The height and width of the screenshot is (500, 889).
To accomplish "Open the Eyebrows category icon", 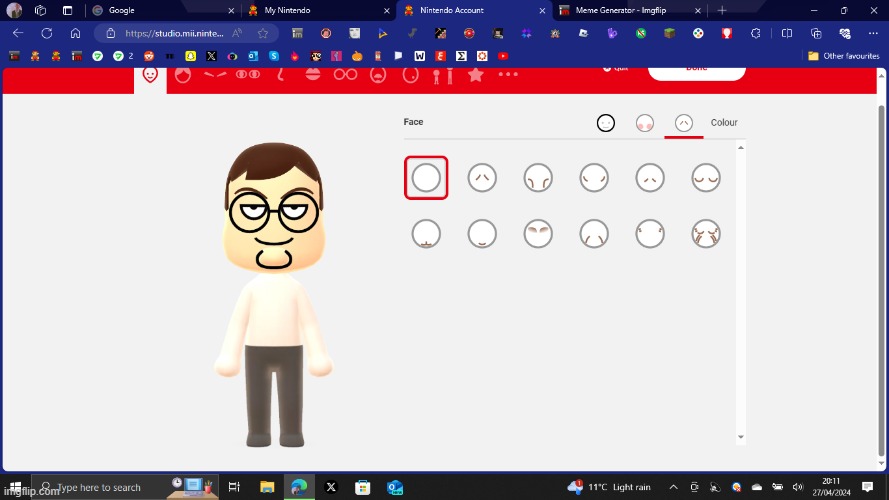I will click(215, 74).
